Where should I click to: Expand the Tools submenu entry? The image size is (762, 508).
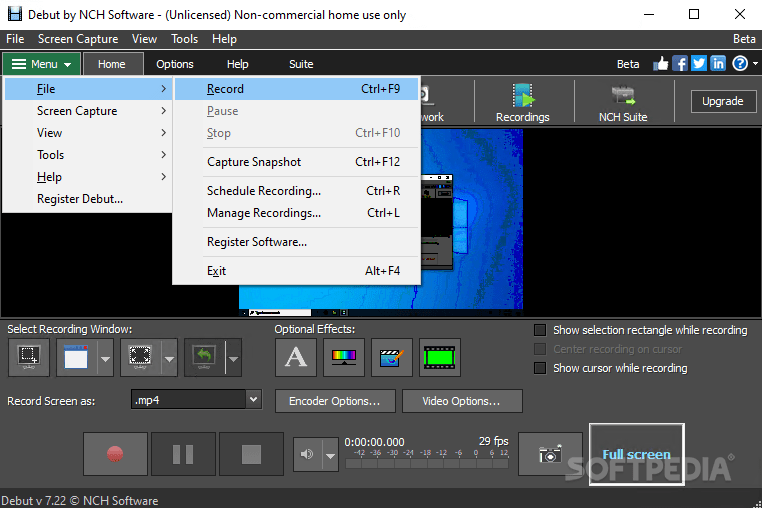click(x=87, y=155)
